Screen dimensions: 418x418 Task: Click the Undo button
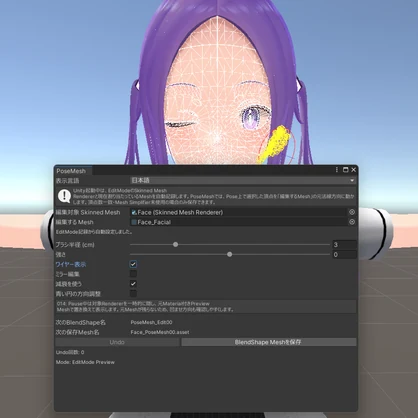click(117, 342)
